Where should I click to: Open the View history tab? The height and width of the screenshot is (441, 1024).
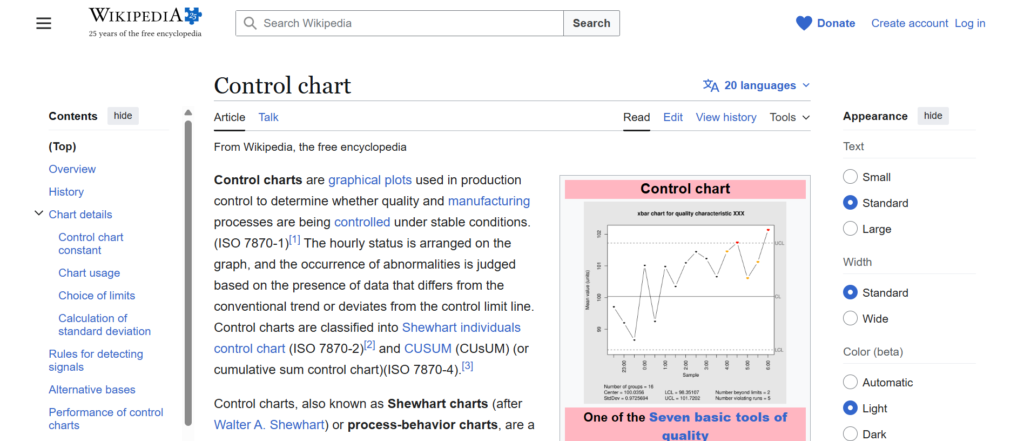(x=726, y=117)
